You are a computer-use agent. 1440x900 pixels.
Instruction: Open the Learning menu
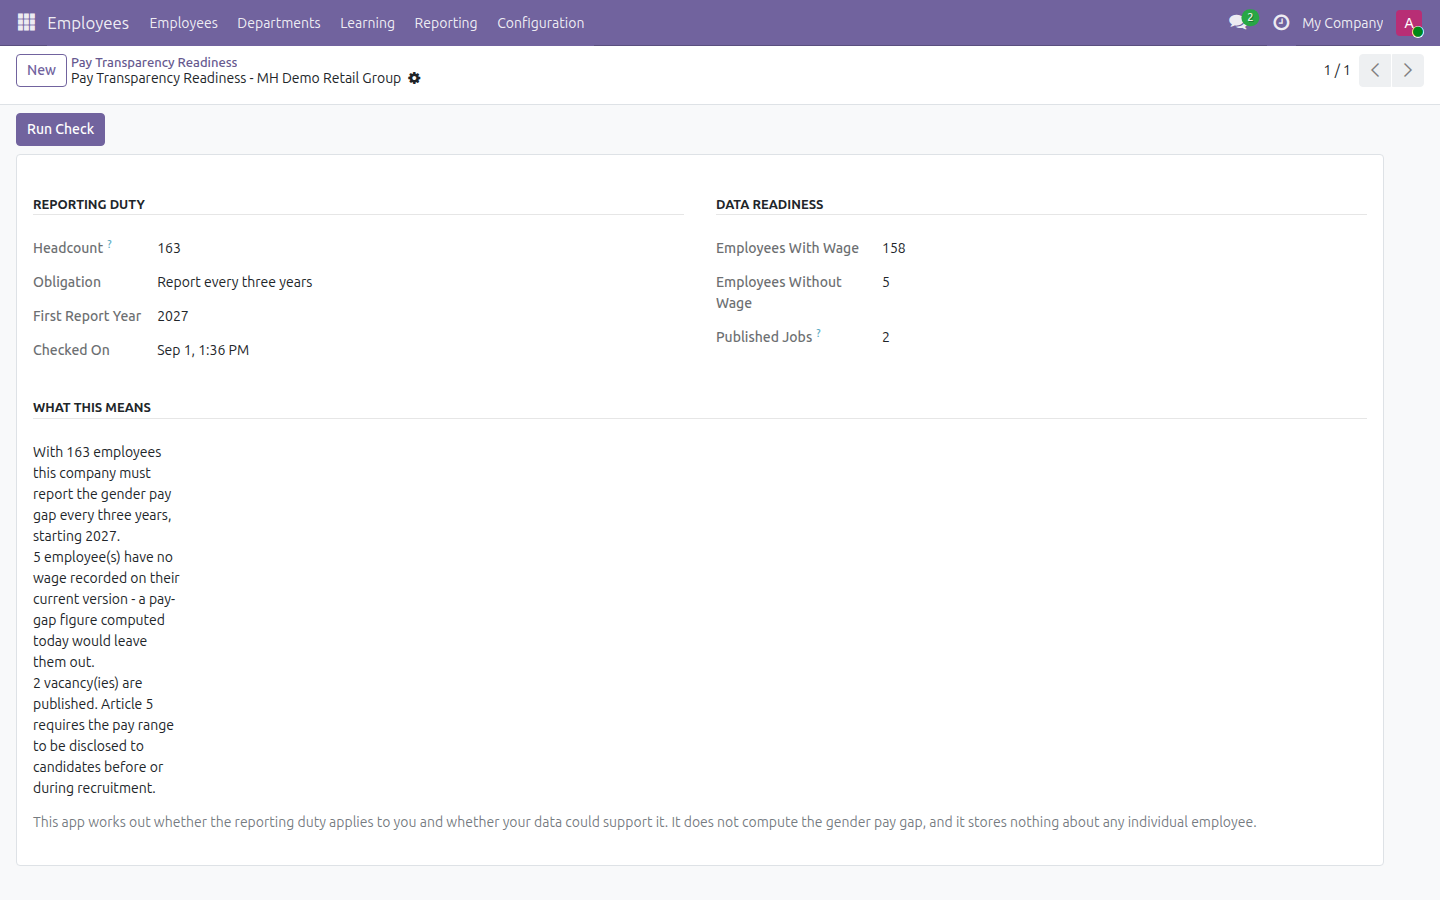point(367,23)
